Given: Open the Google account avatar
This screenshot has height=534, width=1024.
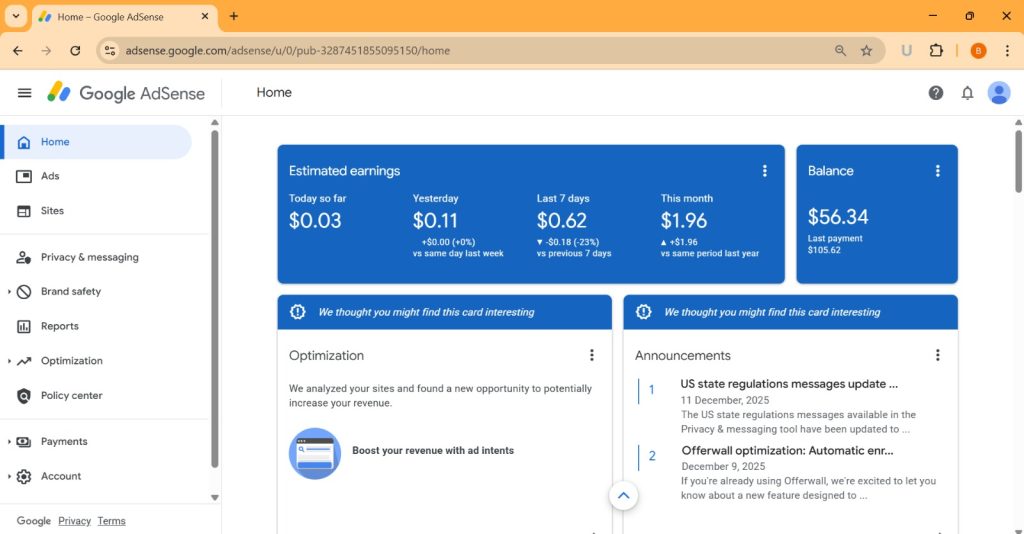Looking at the screenshot, I should [998, 93].
